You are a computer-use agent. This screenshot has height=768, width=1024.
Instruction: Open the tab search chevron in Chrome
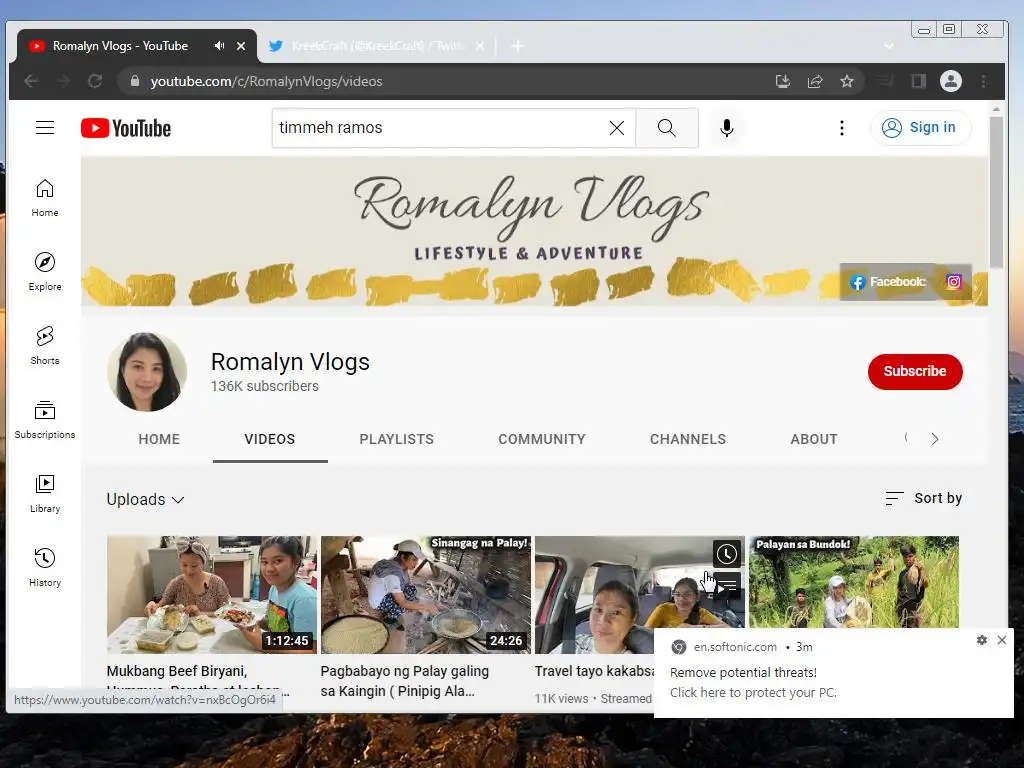(x=889, y=46)
